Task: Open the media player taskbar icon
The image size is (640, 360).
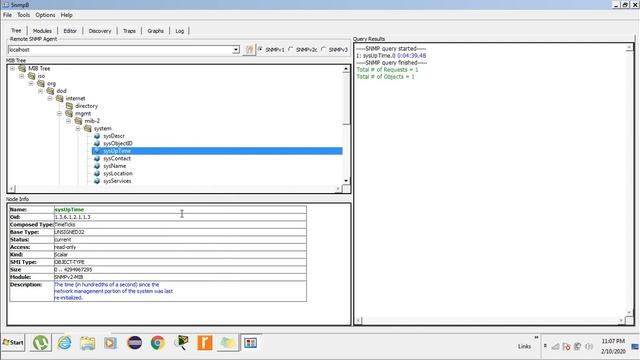Action: point(110,343)
